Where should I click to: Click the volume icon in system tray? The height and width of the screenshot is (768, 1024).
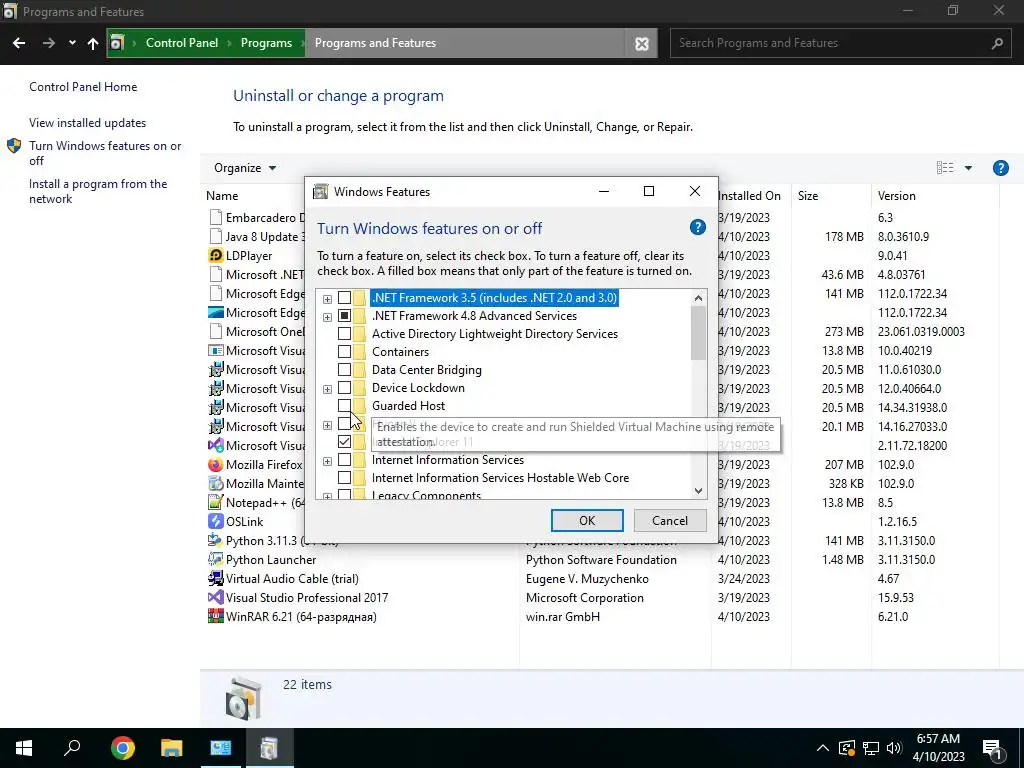[894, 748]
